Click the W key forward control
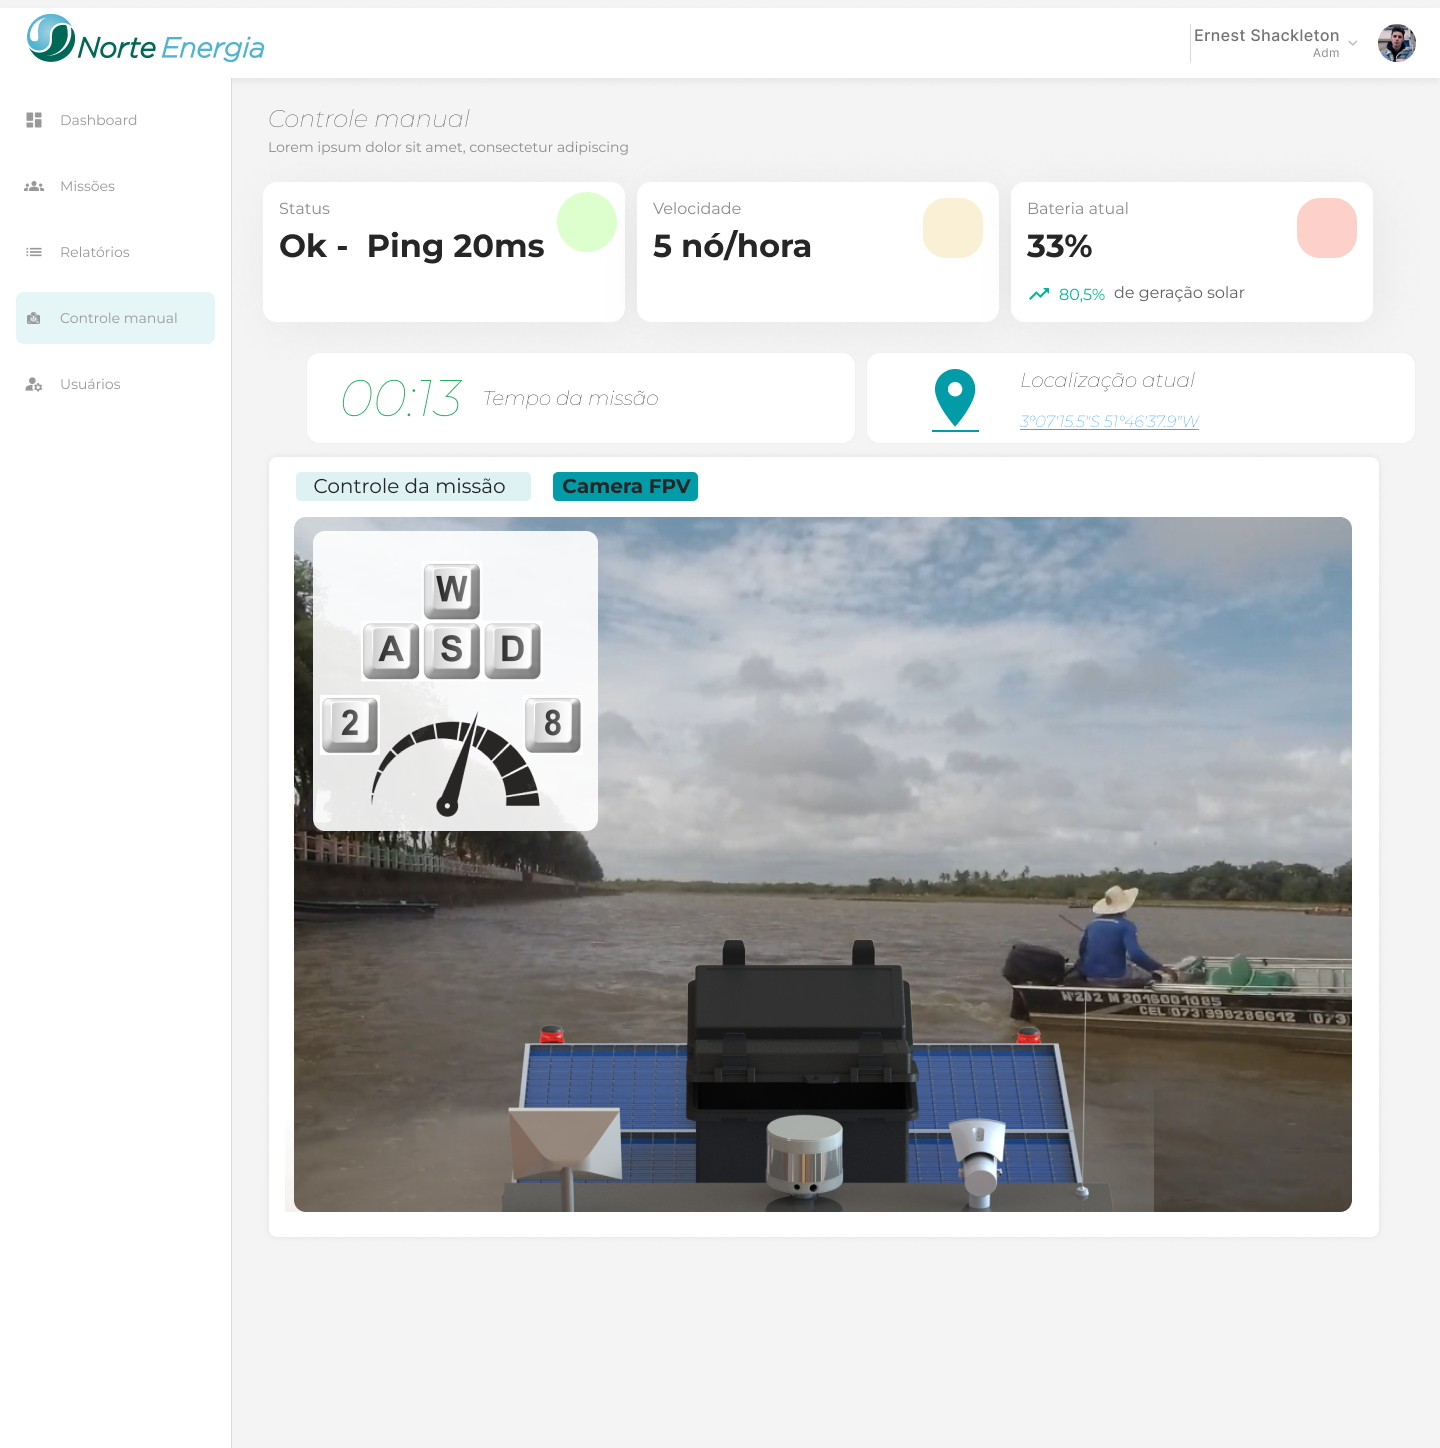The height and width of the screenshot is (1448, 1440). pyautogui.click(x=452, y=591)
